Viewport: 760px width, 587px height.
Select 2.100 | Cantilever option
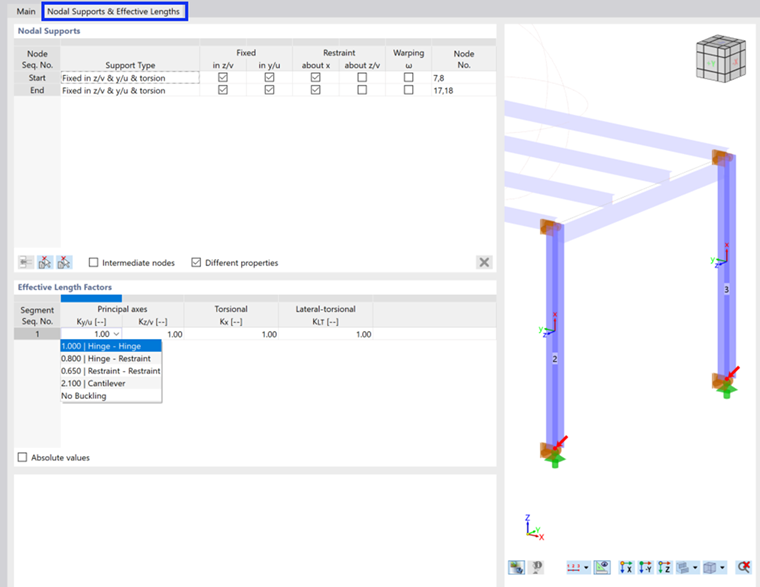pos(111,383)
